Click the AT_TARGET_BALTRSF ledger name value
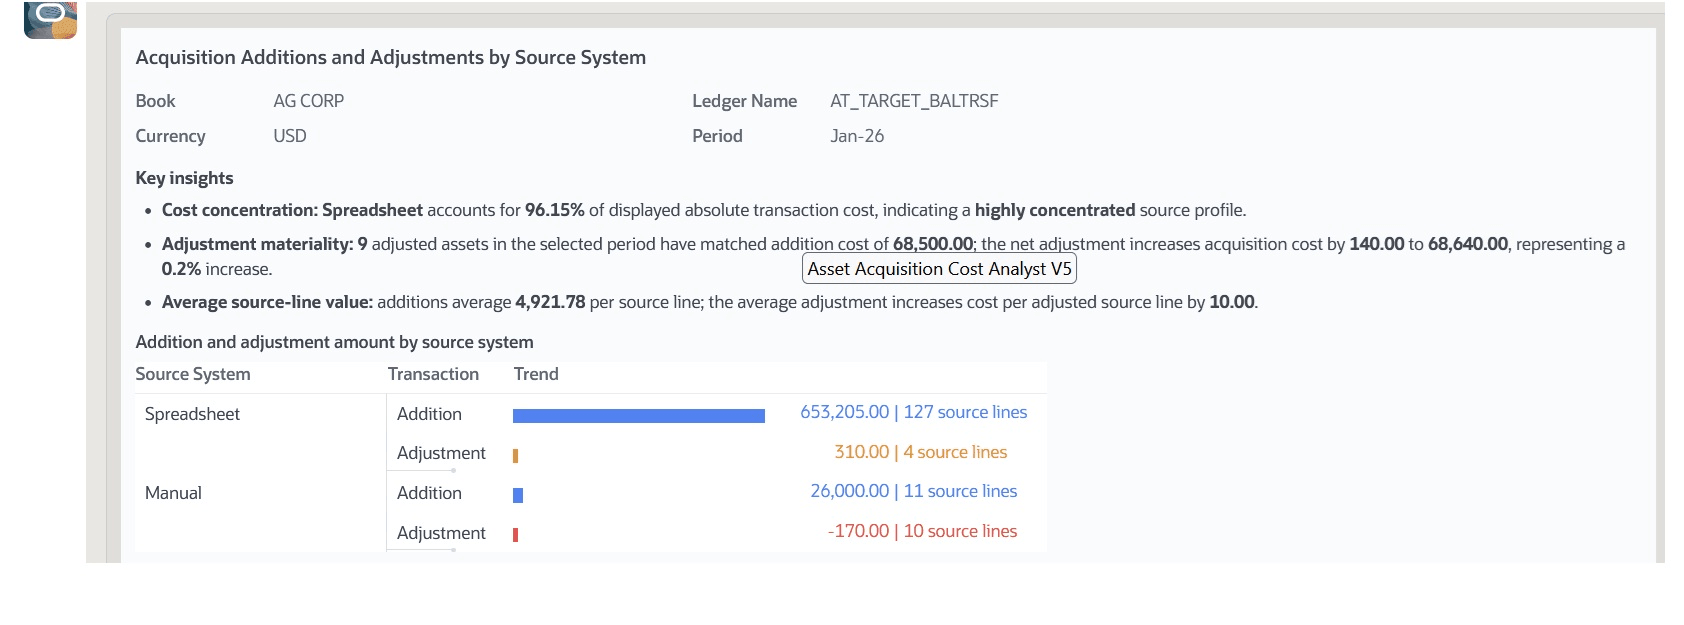The width and height of the screenshot is (1684, 625). pyautogui.click(x=914, y=101)
